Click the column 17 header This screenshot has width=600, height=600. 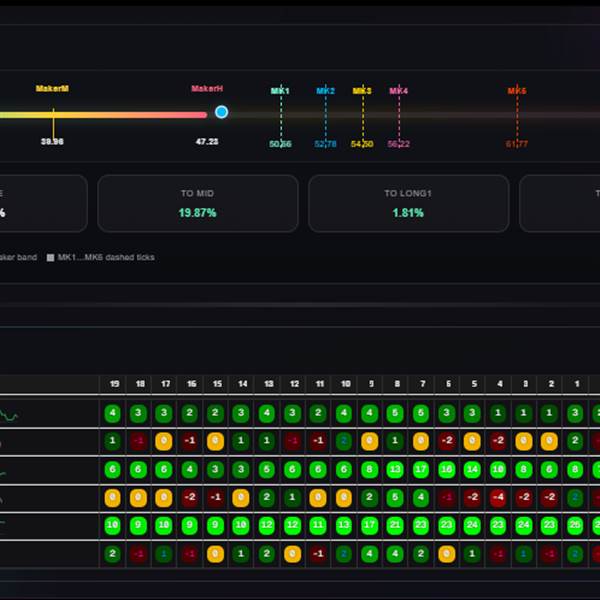[x=166, y=384]
